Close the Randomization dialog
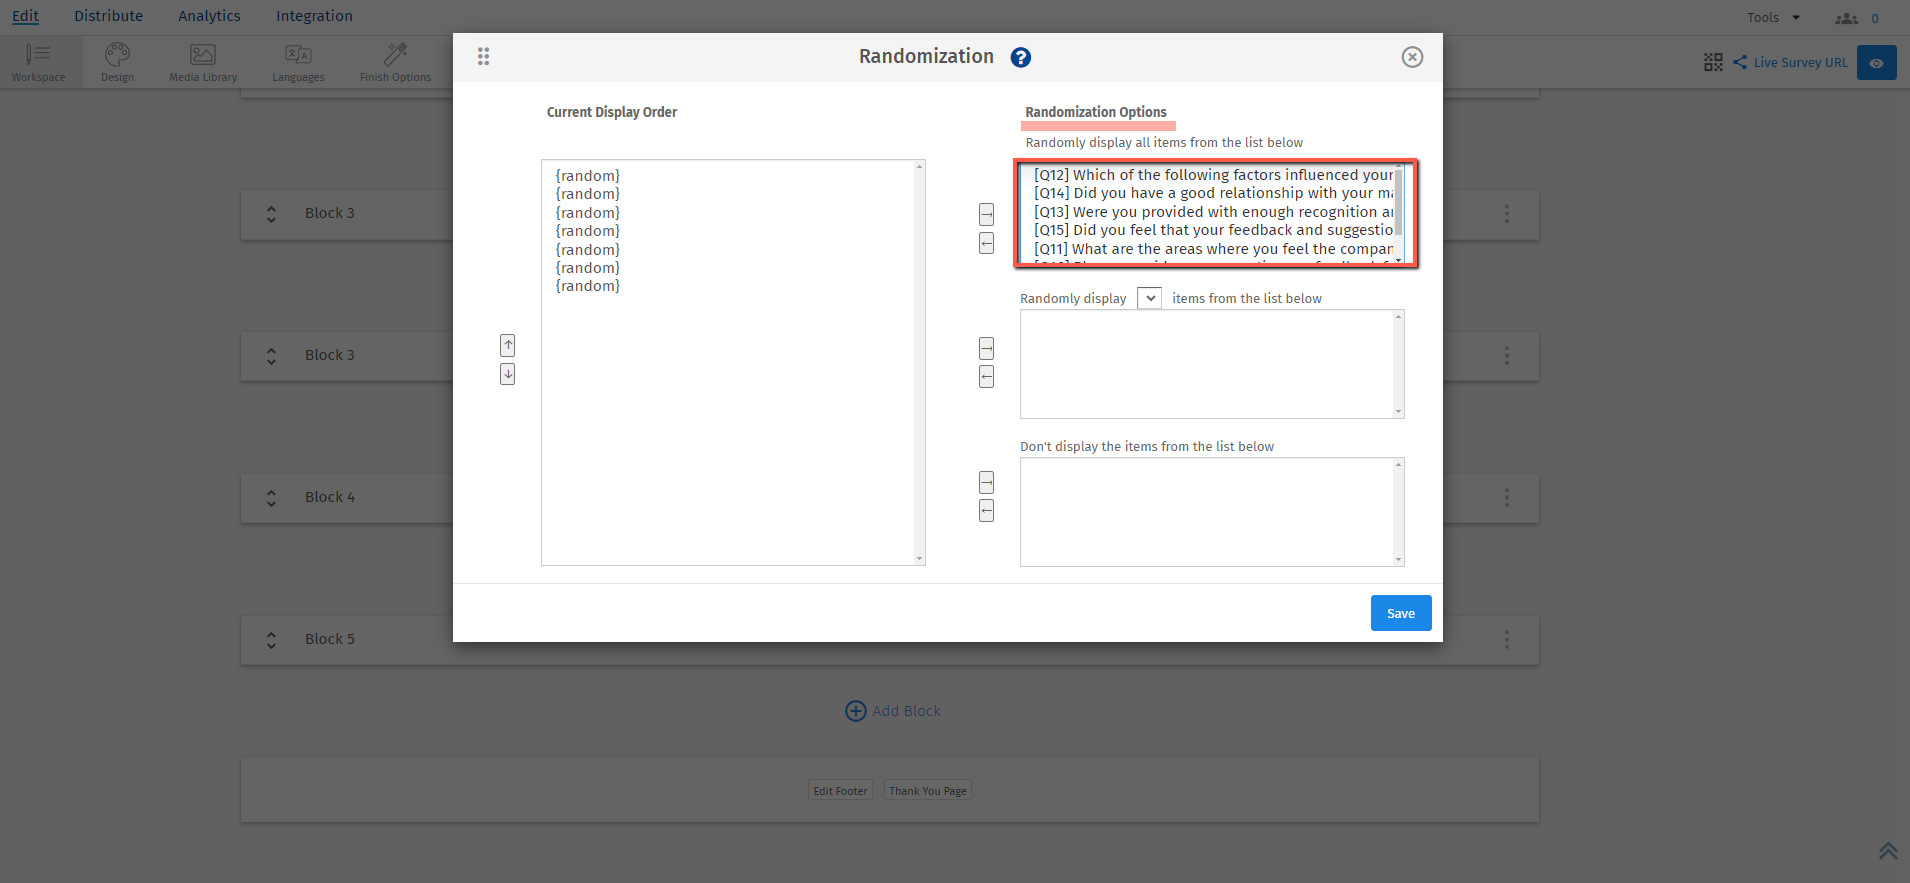This screenshot has height=883, width=1910. point(1412,57)
